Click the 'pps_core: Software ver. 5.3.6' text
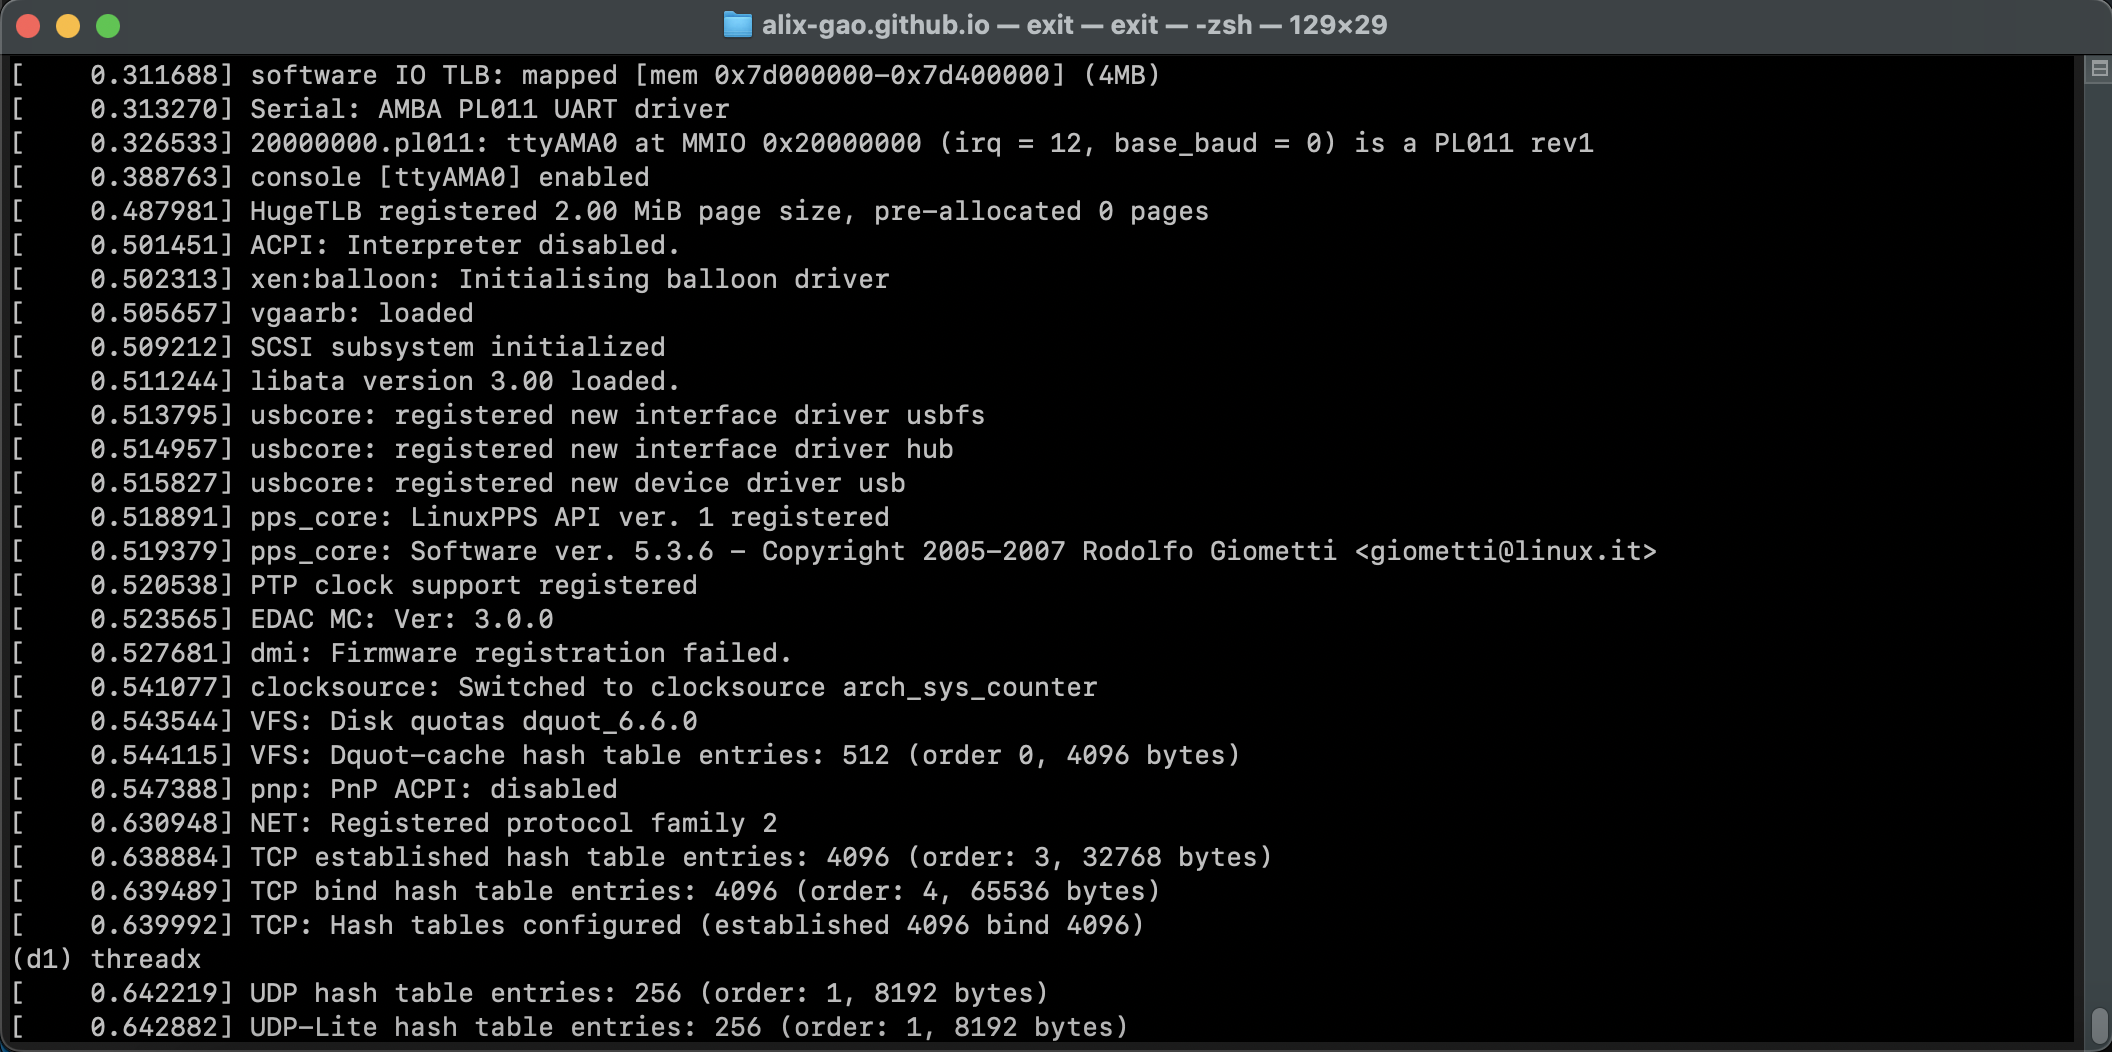 (x=482, y=551)
